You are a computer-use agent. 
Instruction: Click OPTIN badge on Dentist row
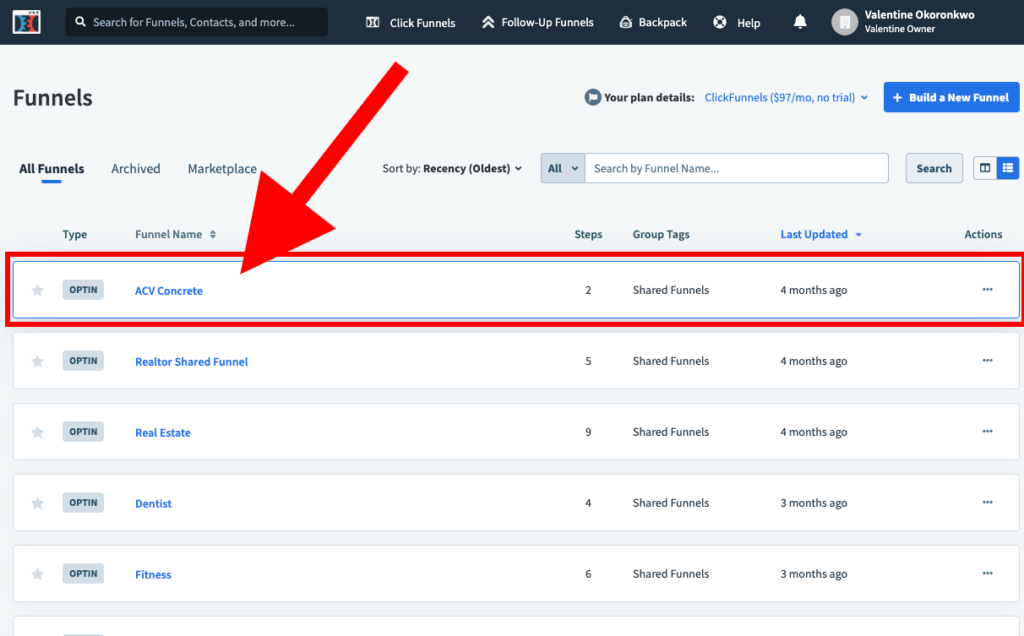tap(83, 502)
